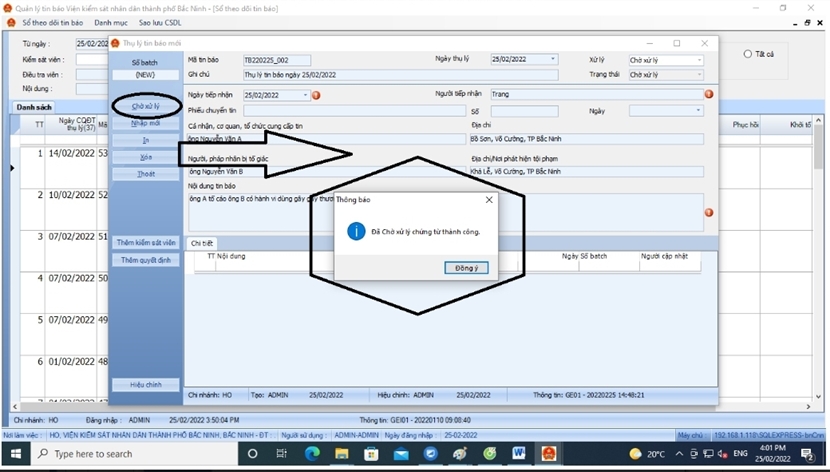Screen dimensions: 830x472
Task: Open notification center icon
Action: tap(807, 454)
